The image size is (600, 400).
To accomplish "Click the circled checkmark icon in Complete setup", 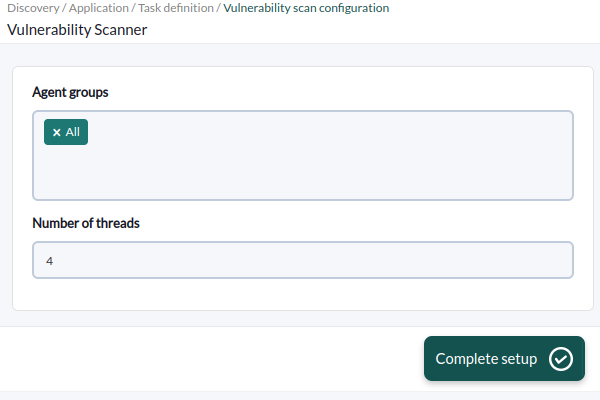I will (x=561, y=359).
